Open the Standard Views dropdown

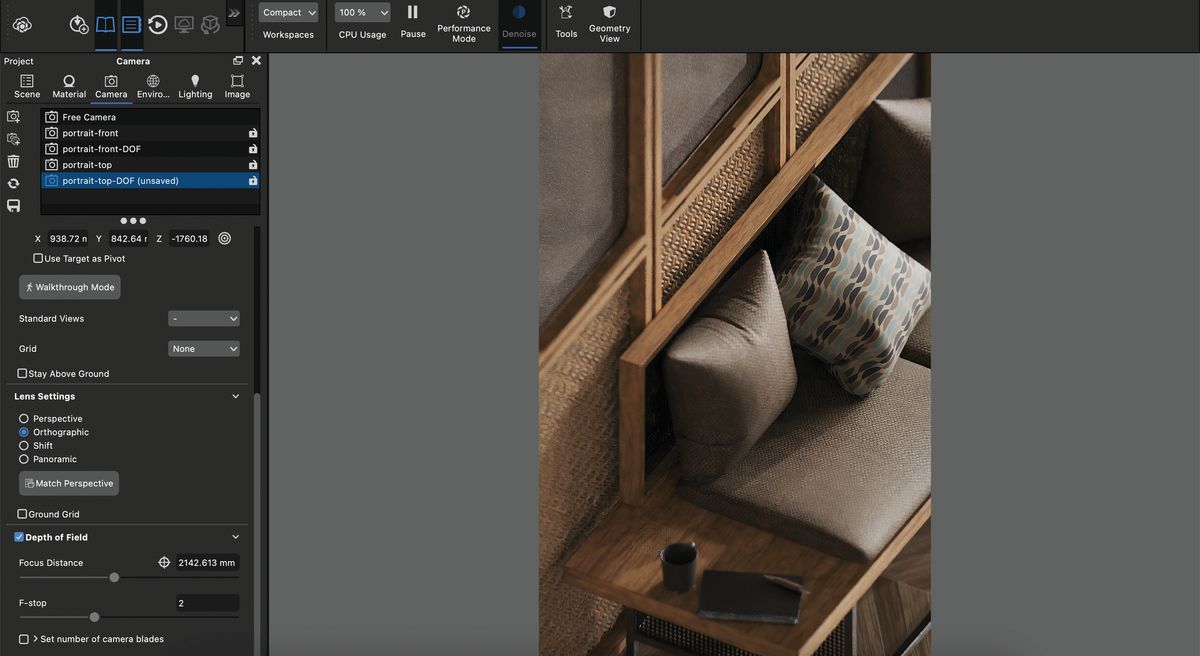point(204,318)
